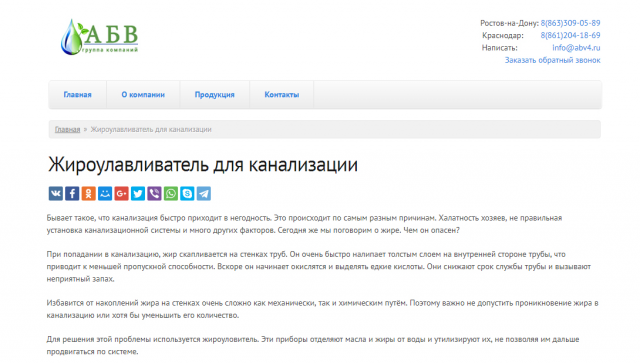Viewport: 640px width, 363px height.
Task: Click the paragraph starting Бывает такое
Action: 304,224
